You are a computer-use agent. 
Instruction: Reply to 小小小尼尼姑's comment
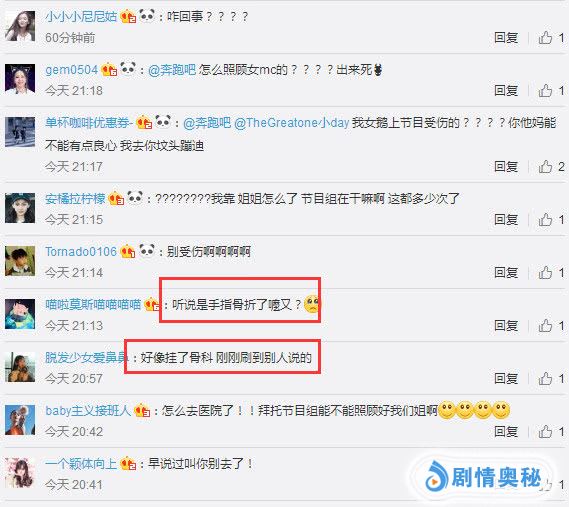[506, 37]
